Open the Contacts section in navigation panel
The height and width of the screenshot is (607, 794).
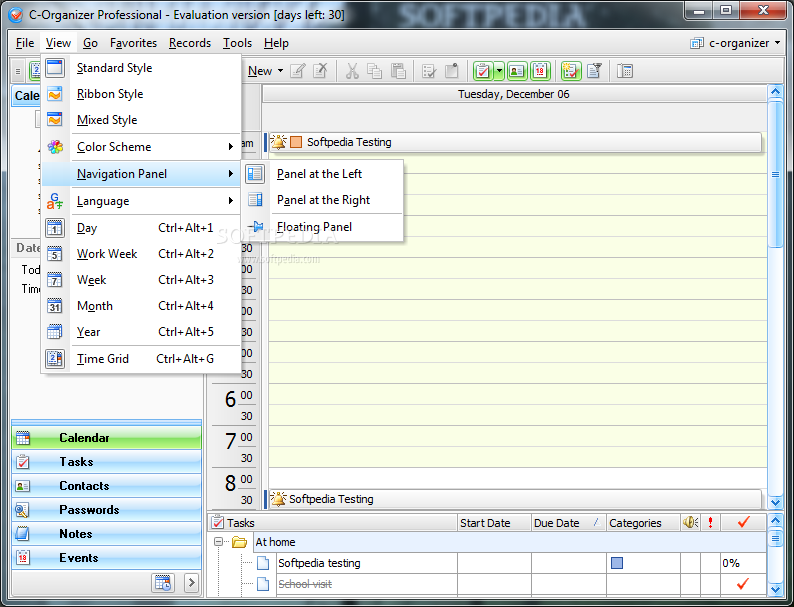click(106, 486)
